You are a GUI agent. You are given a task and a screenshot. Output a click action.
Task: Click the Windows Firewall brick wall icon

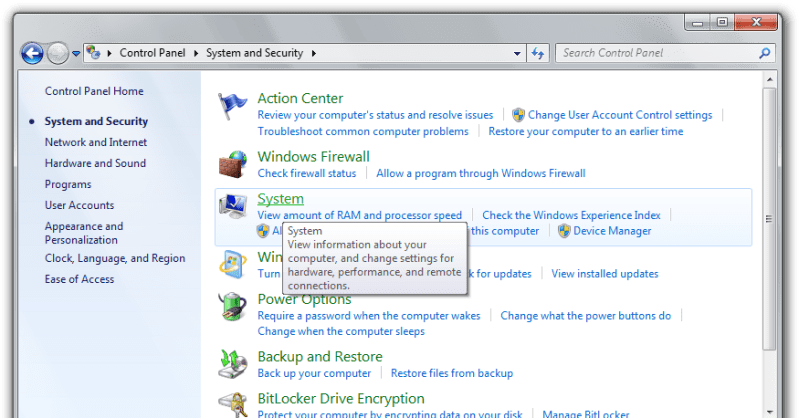233,164
